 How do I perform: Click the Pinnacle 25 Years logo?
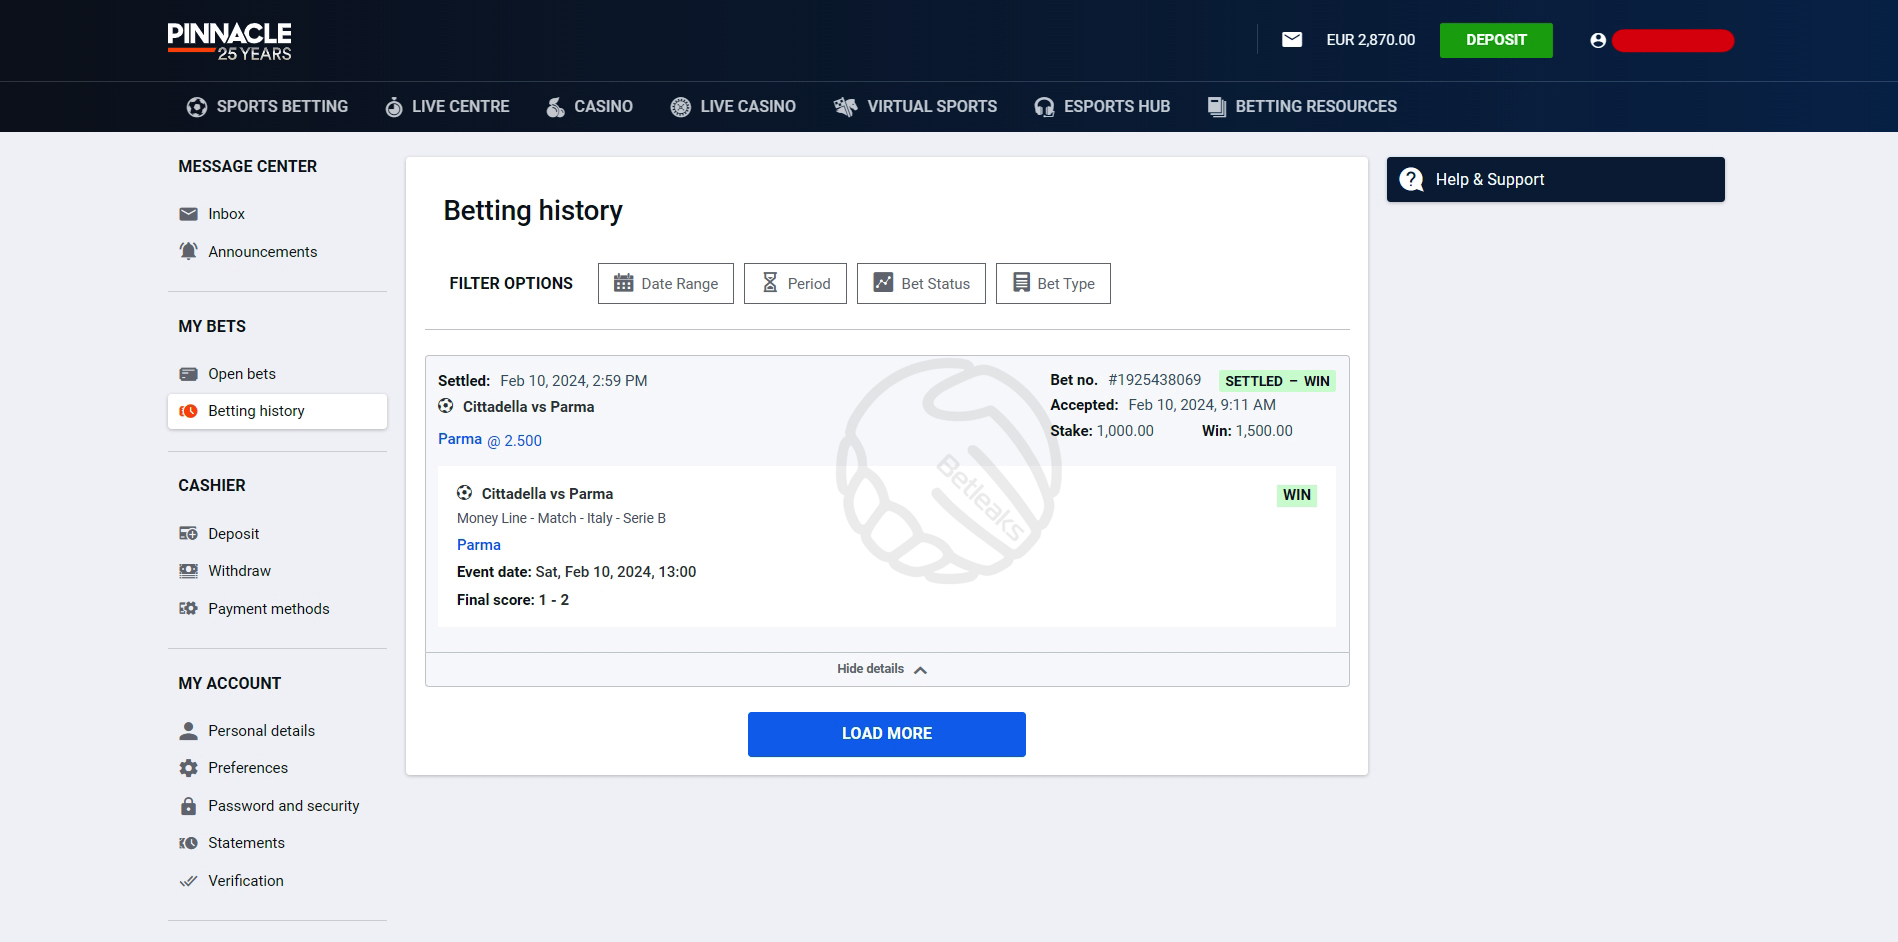pos(230,41)
